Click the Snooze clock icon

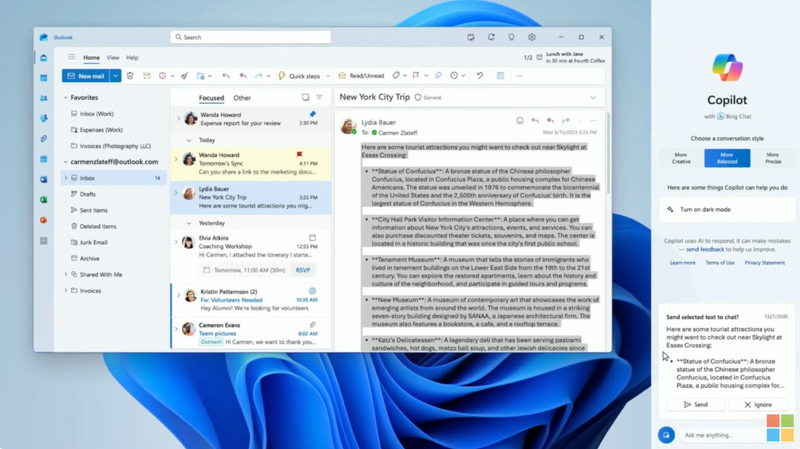pyautogui.click(x=454, y=76)
